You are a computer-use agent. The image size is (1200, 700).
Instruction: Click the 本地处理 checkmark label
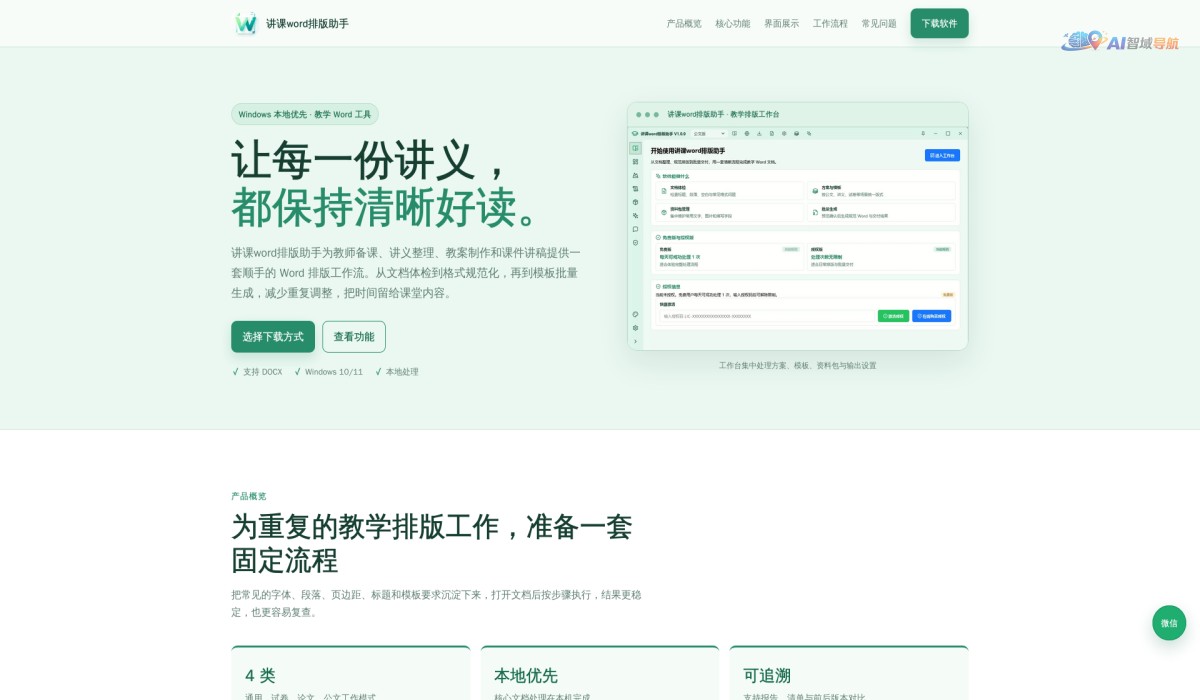[x=397, y=372]
